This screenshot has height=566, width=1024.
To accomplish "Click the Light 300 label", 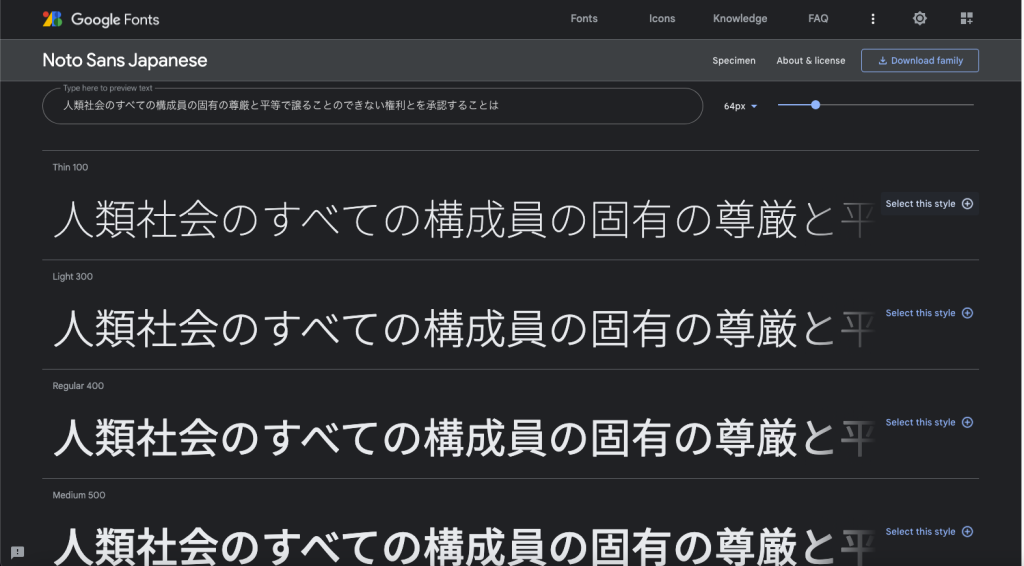I will (x=72, y=277).
